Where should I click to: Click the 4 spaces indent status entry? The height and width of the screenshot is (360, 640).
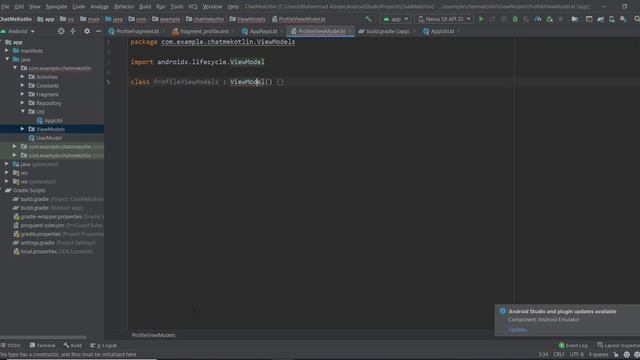(598, 354)
